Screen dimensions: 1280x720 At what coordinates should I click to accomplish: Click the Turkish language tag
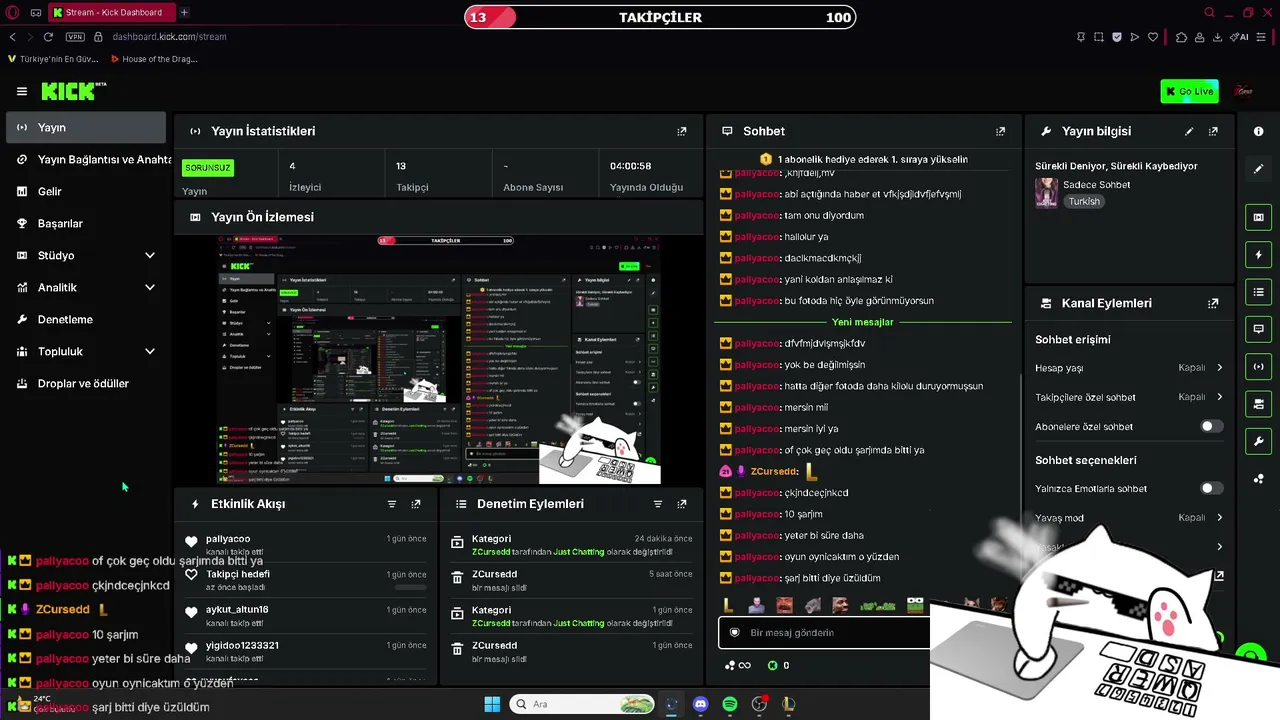[1083, 201]
